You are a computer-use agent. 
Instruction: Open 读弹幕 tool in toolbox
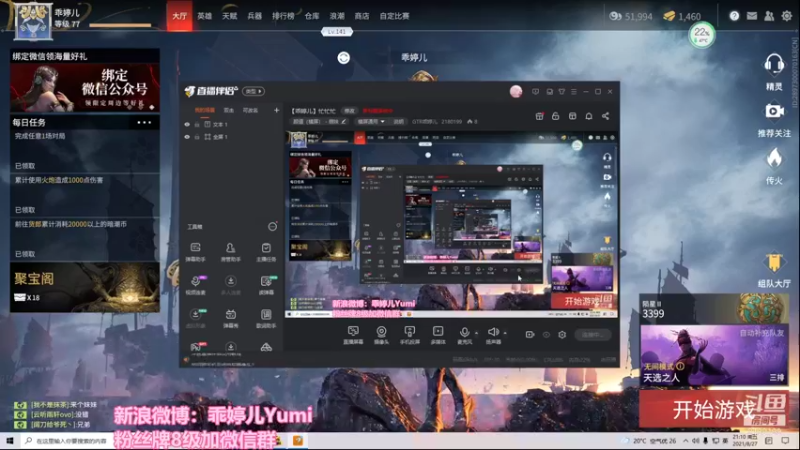click(x=266, y=285)
